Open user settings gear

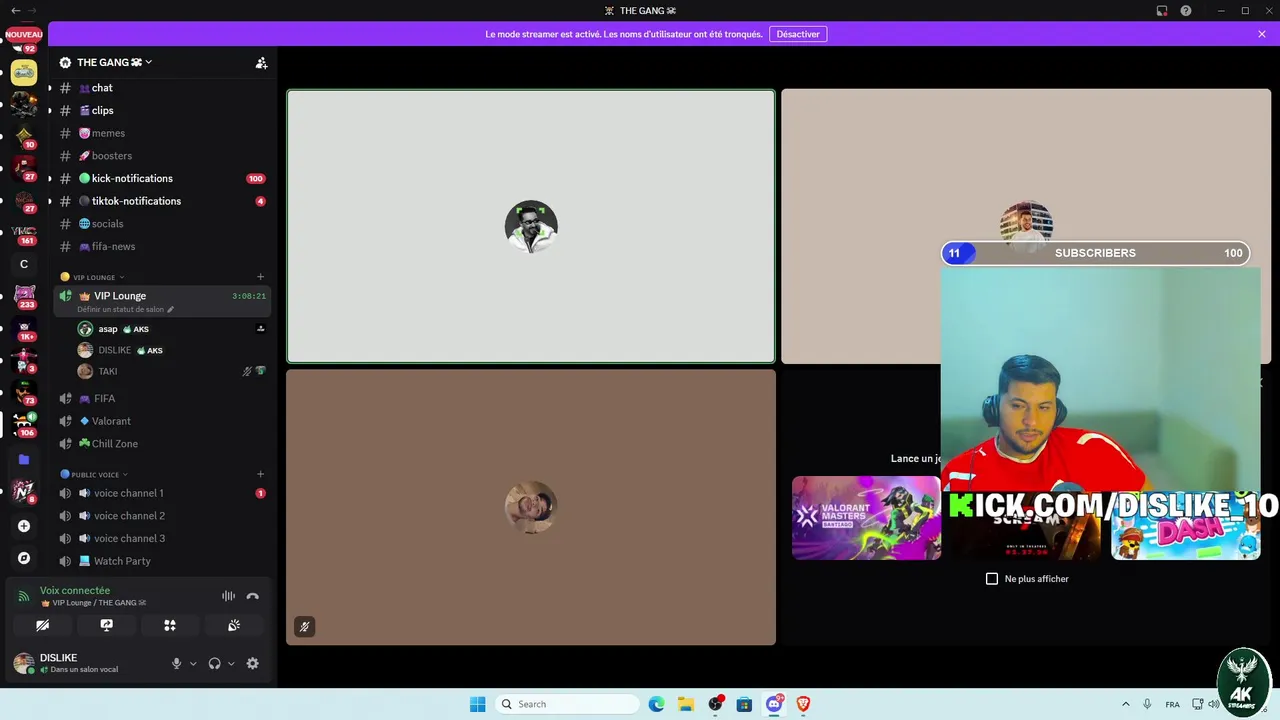(252, 663)
